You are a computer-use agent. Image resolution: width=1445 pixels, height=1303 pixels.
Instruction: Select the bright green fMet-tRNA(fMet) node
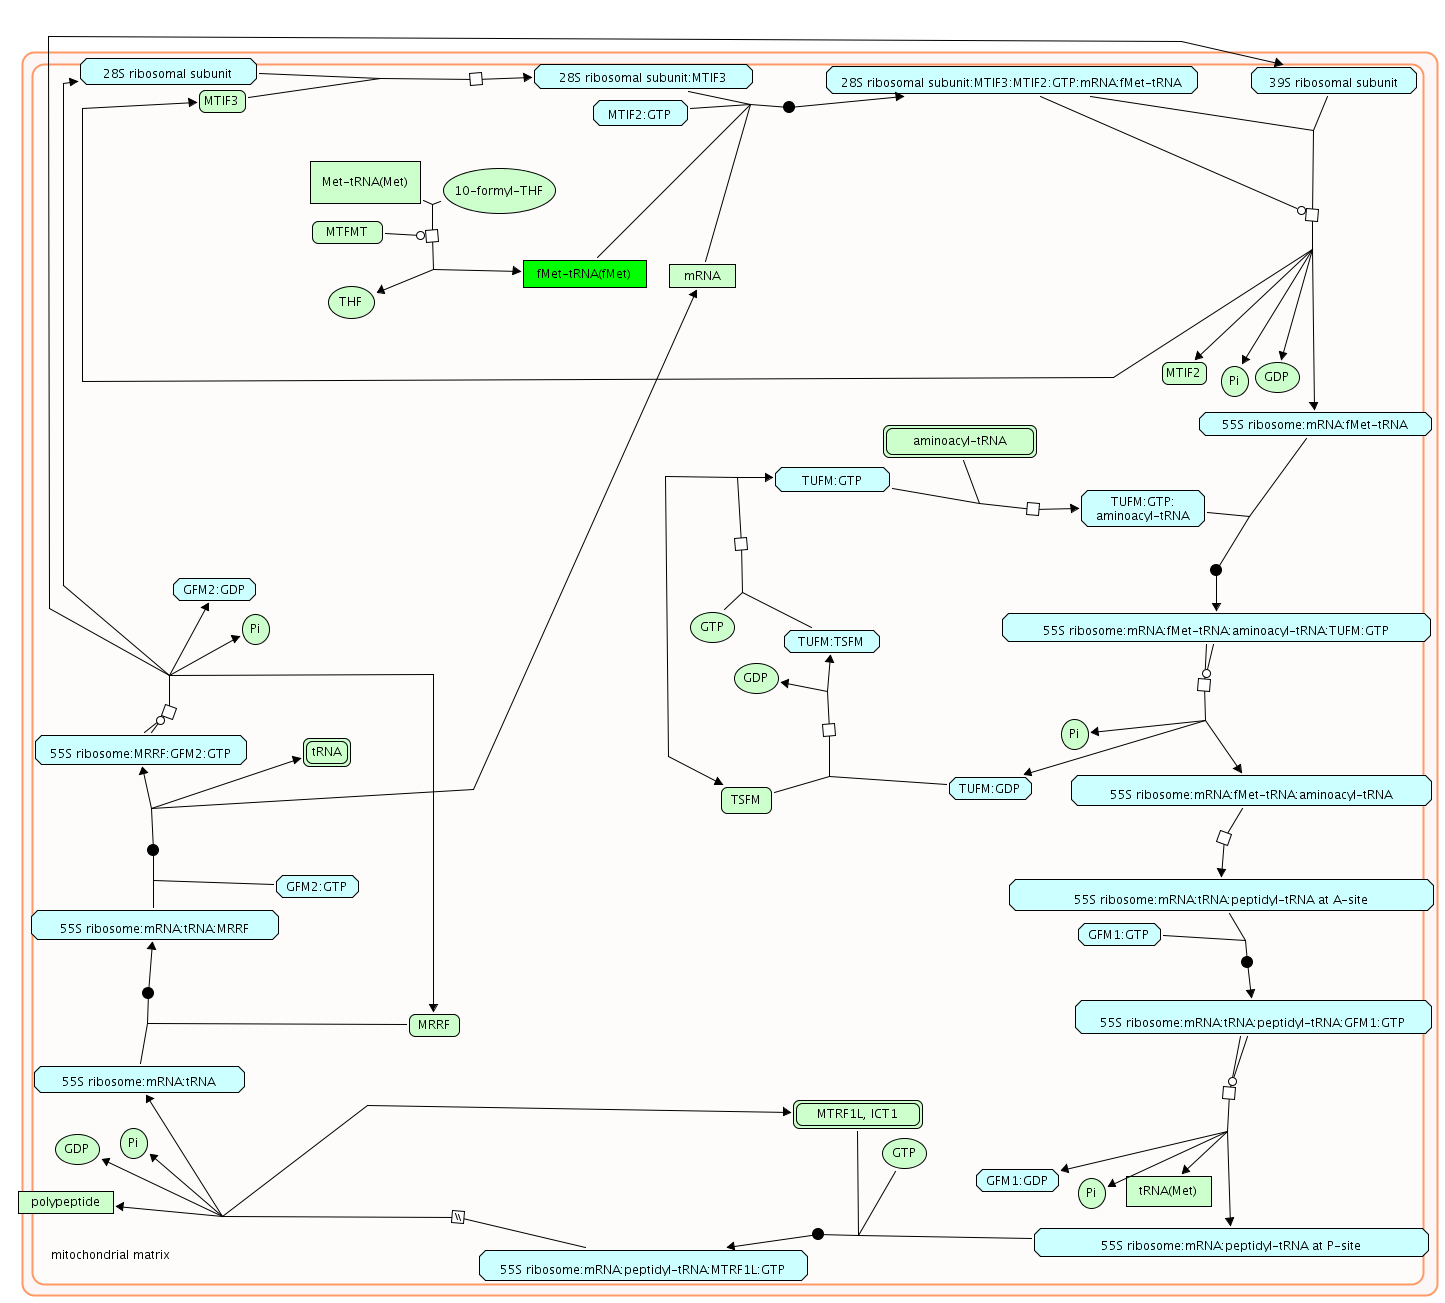point(584,274)
